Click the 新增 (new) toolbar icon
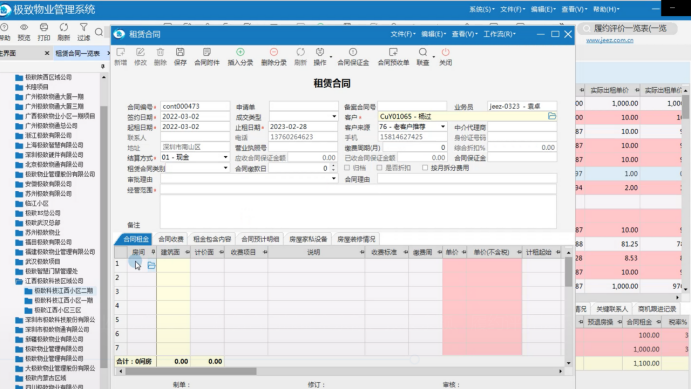Screen dimensions: 691x389 120,52
